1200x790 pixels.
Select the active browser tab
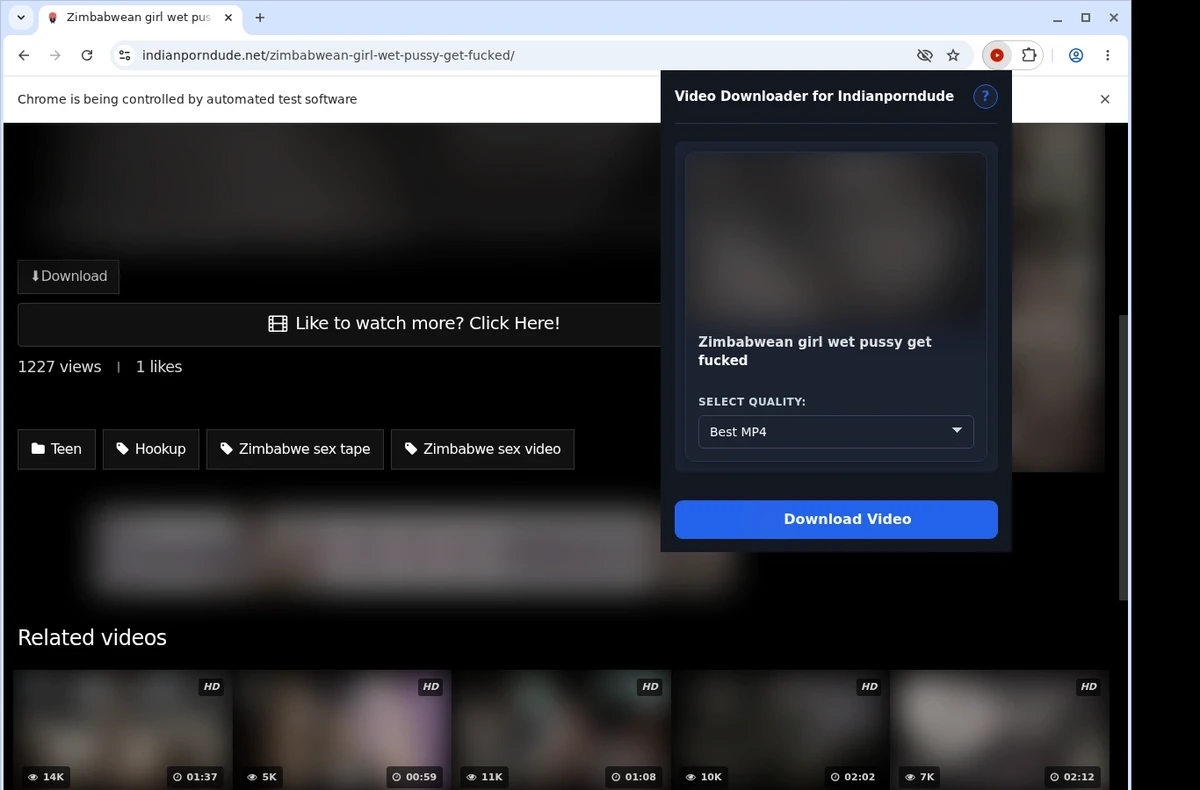click(x=140, y=18)
